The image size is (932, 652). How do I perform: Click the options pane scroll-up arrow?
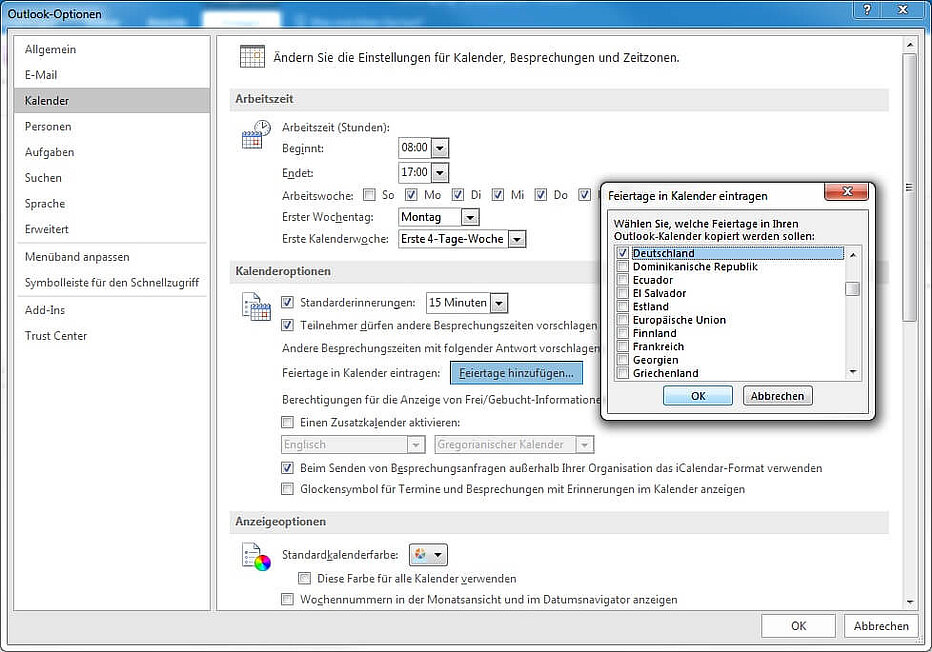point(909,45)
